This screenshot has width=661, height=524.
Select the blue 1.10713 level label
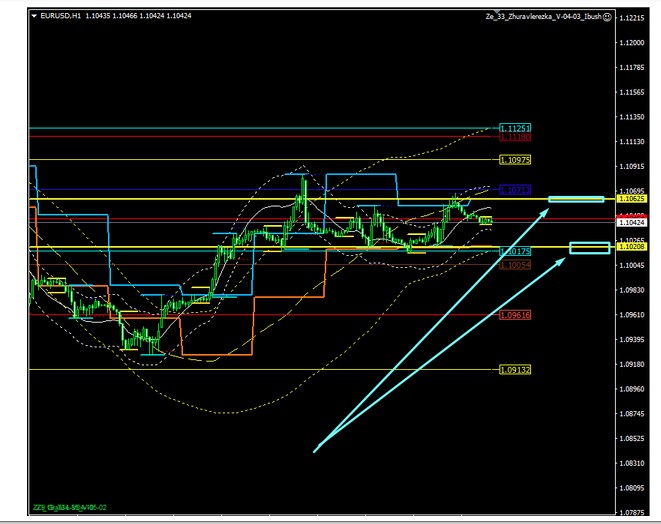point(514,189)
